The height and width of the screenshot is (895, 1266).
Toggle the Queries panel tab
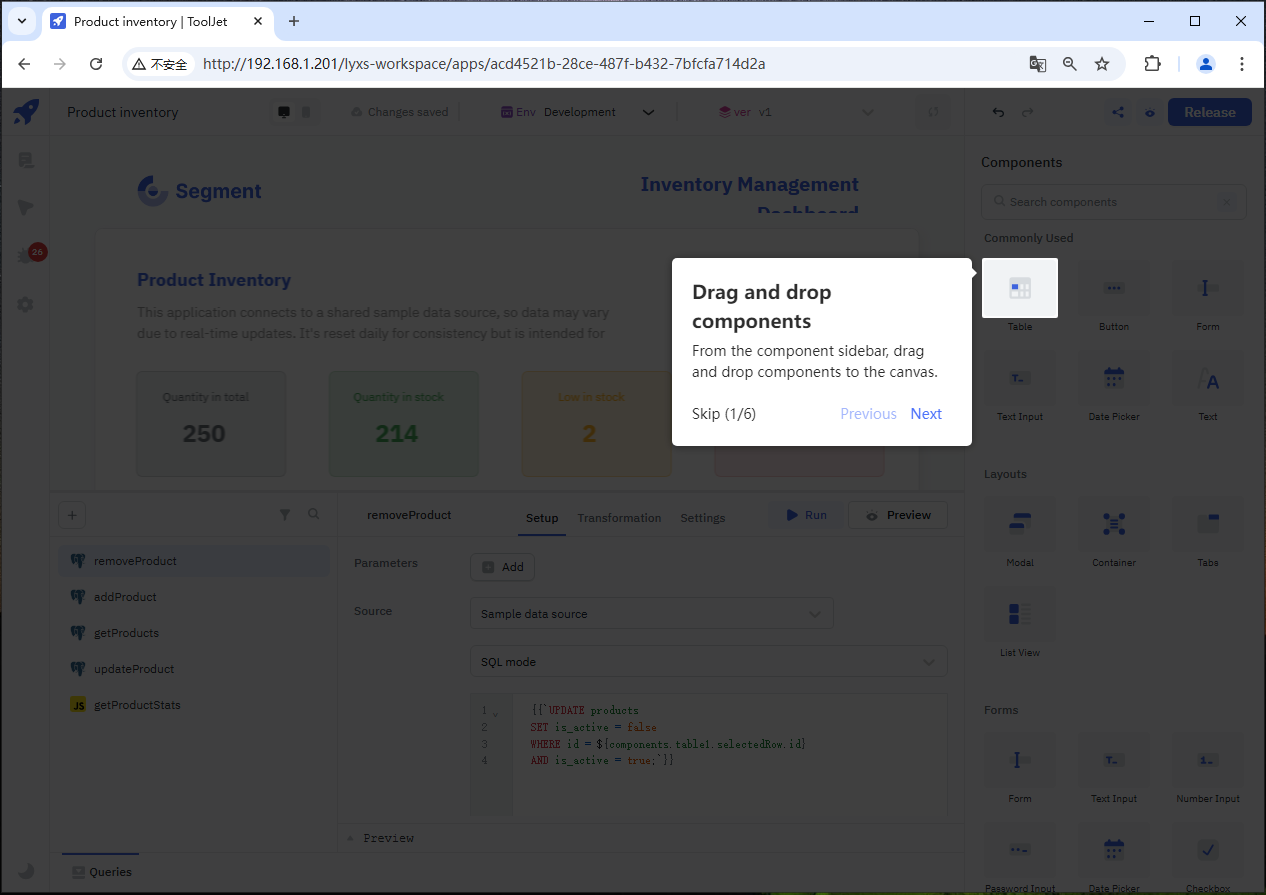click(x=101, y=872)
